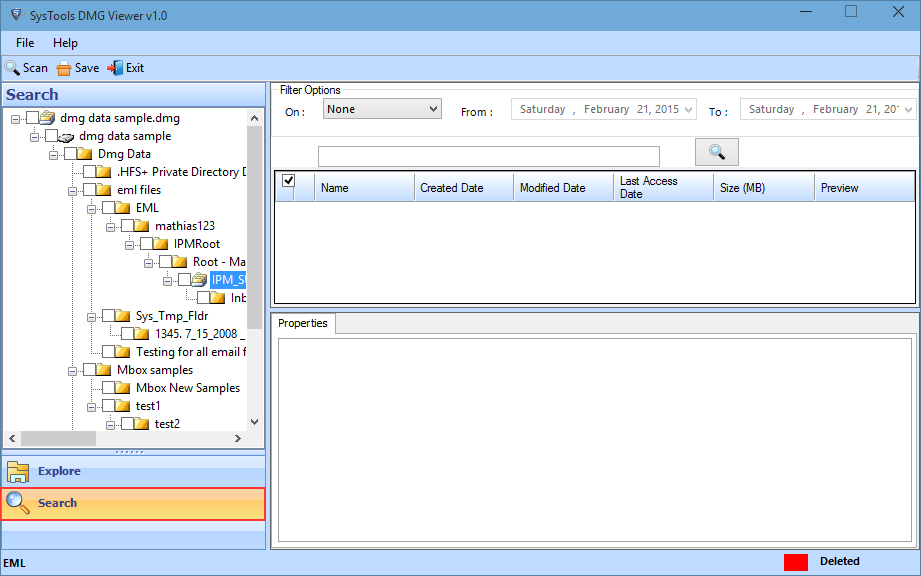Click the Search pane magnifier icon
921x576 pixels.
pyautogui.click(x=18, y=503)
